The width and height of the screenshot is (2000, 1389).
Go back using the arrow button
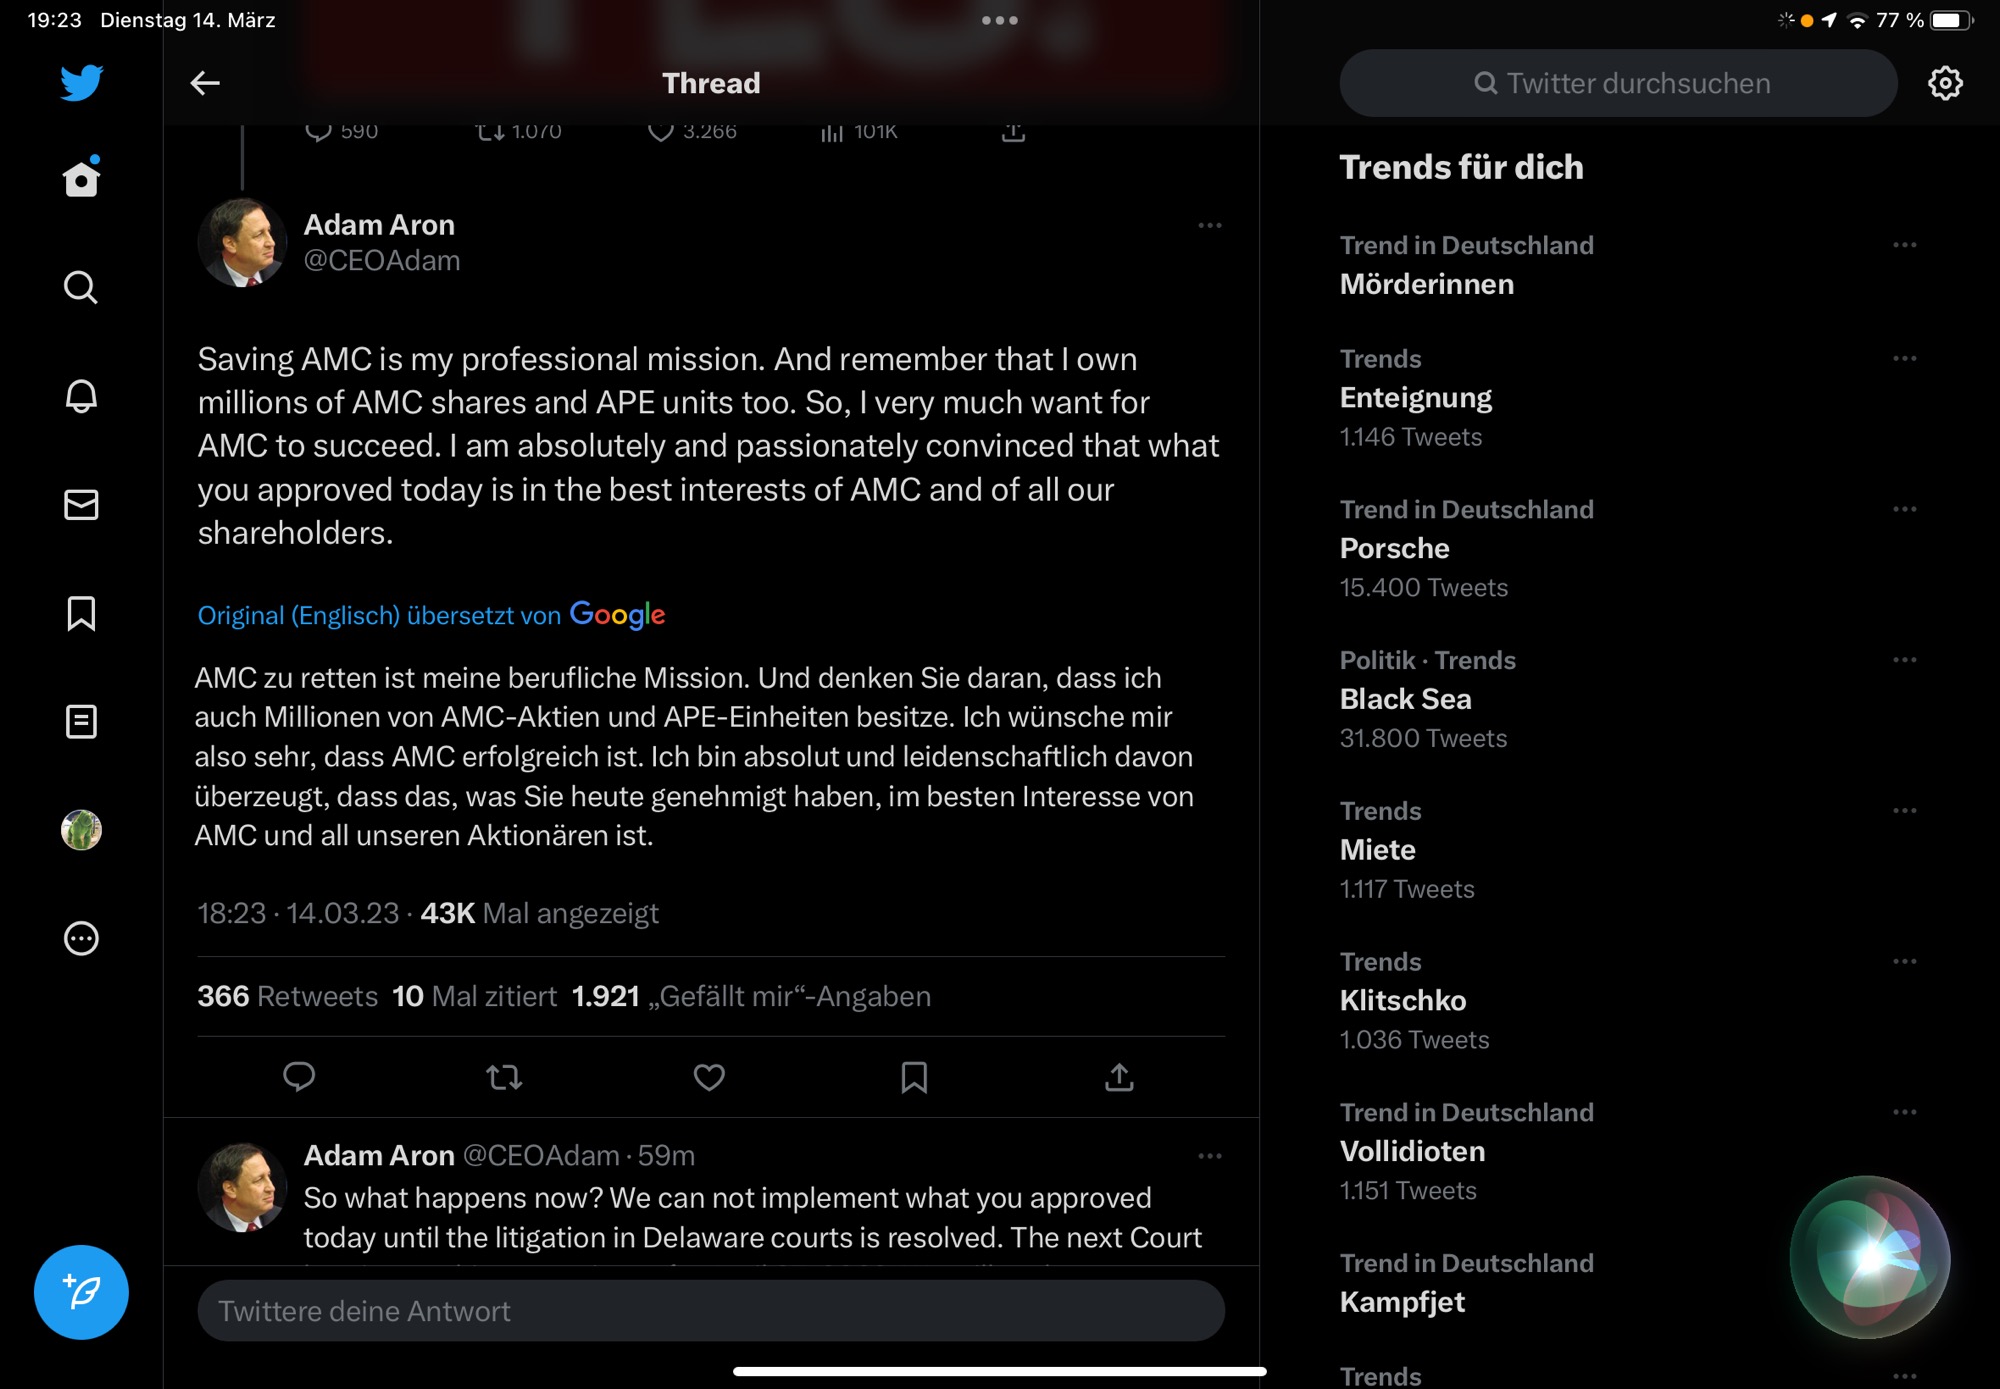click(205, 83)
